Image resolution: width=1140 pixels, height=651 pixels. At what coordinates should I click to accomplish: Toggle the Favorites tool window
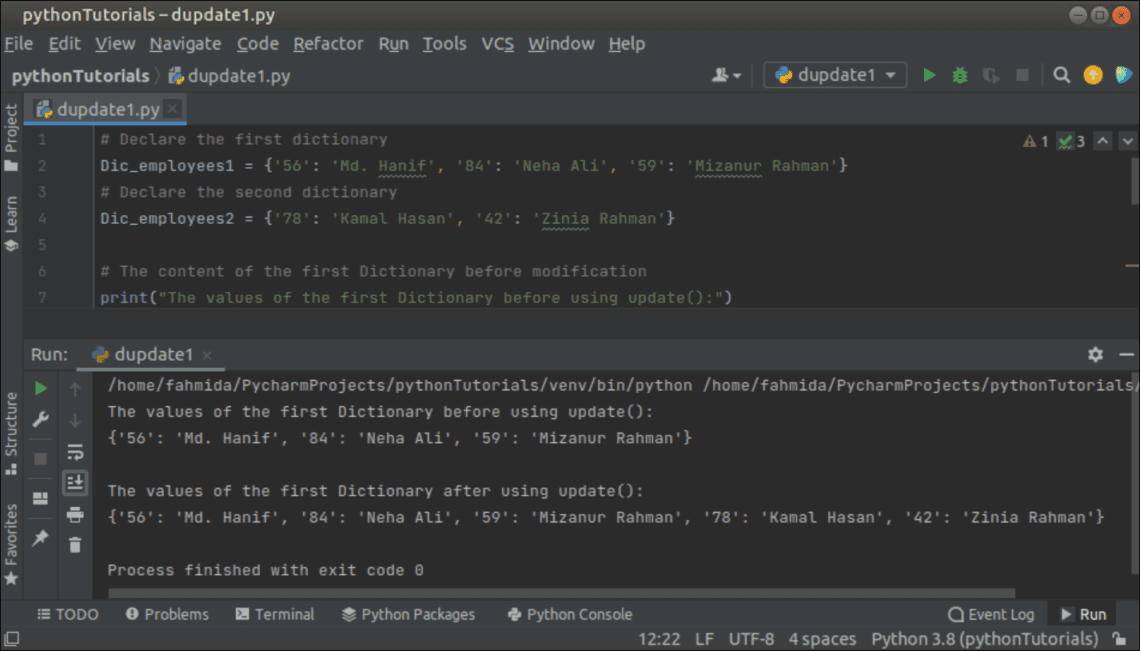coord(11,545)
